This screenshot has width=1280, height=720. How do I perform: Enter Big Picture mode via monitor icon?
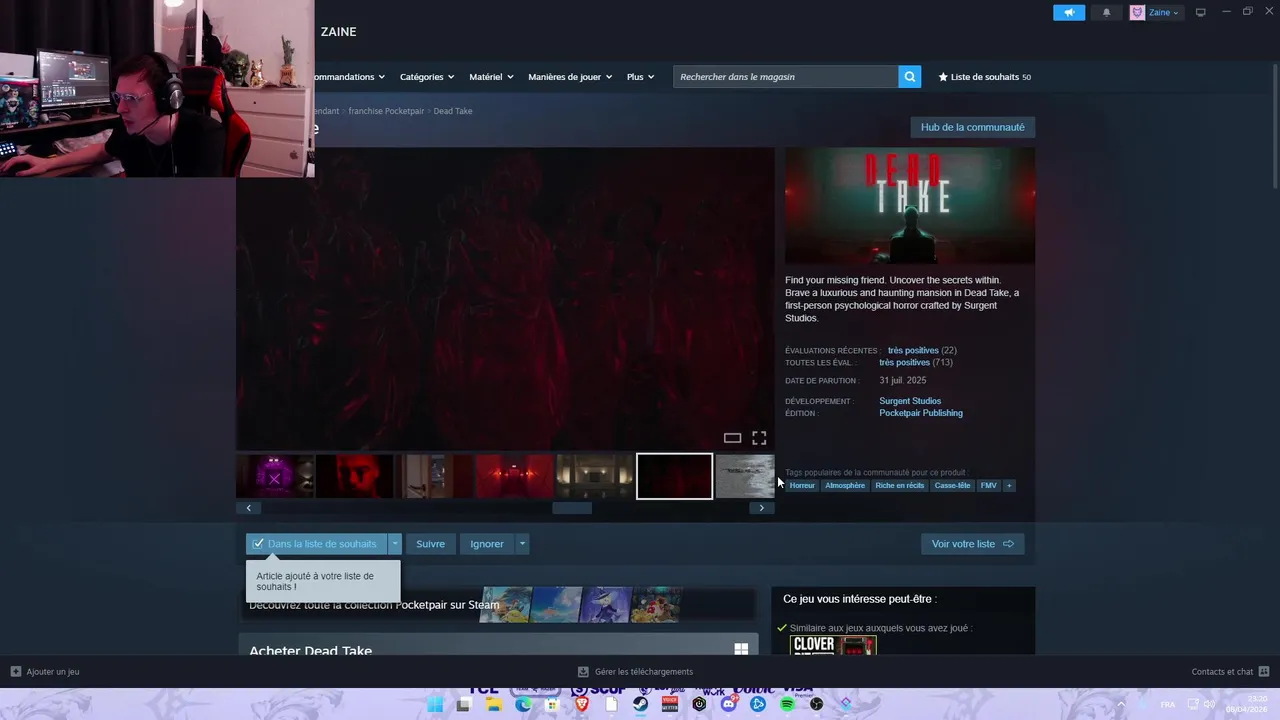[1200, 12]
